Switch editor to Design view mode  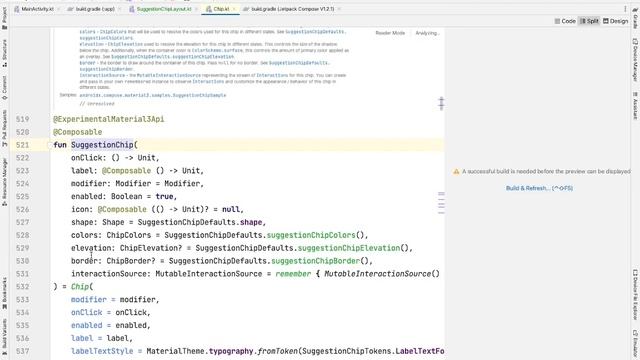coord(616,21)
